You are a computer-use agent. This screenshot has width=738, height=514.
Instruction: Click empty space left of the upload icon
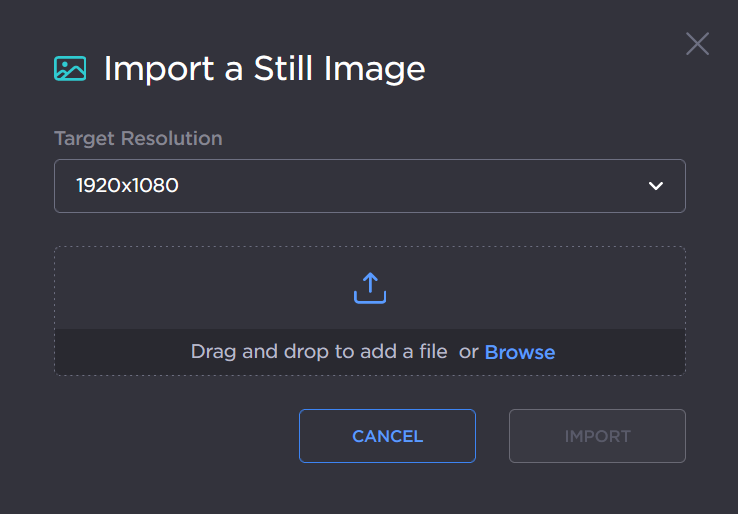coord(200,288)
